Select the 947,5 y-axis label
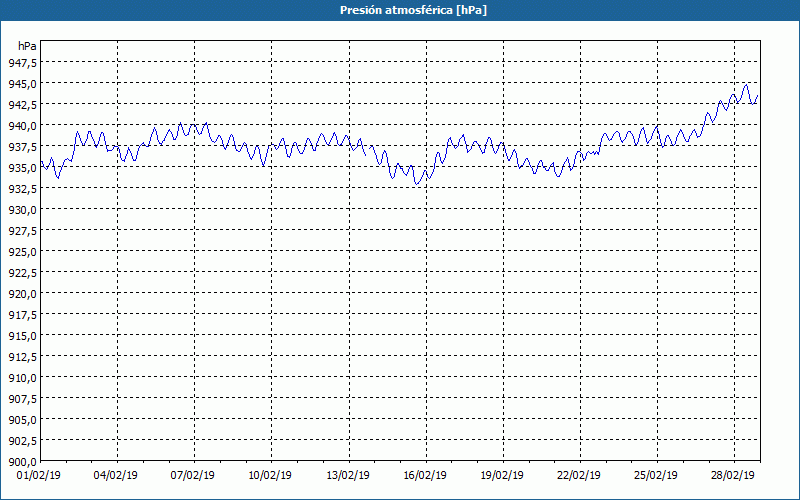 click(x=22, y=62)
